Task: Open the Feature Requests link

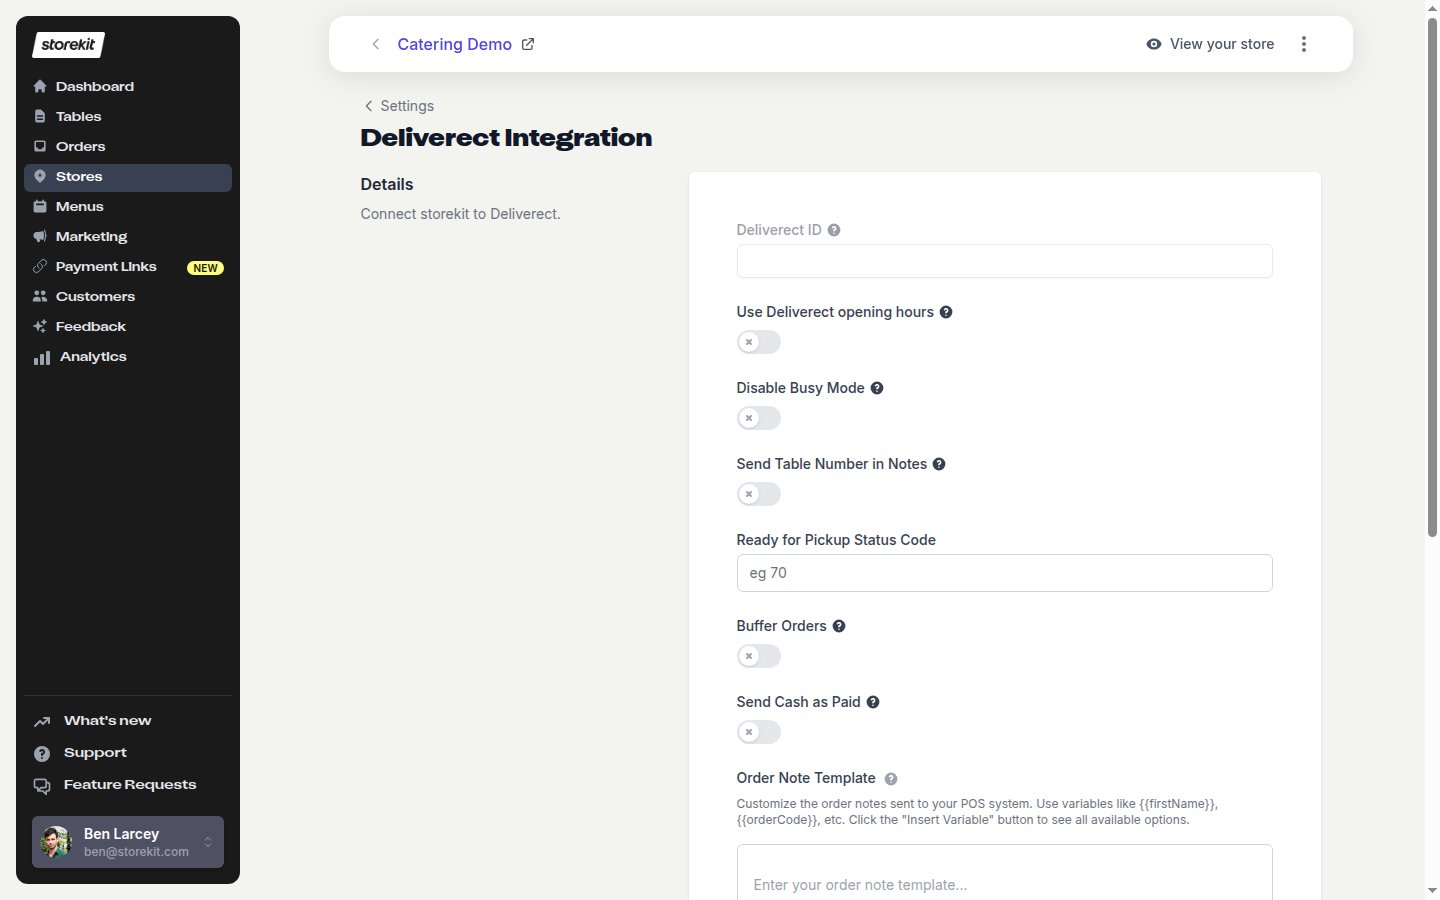Action: (128, 785)
